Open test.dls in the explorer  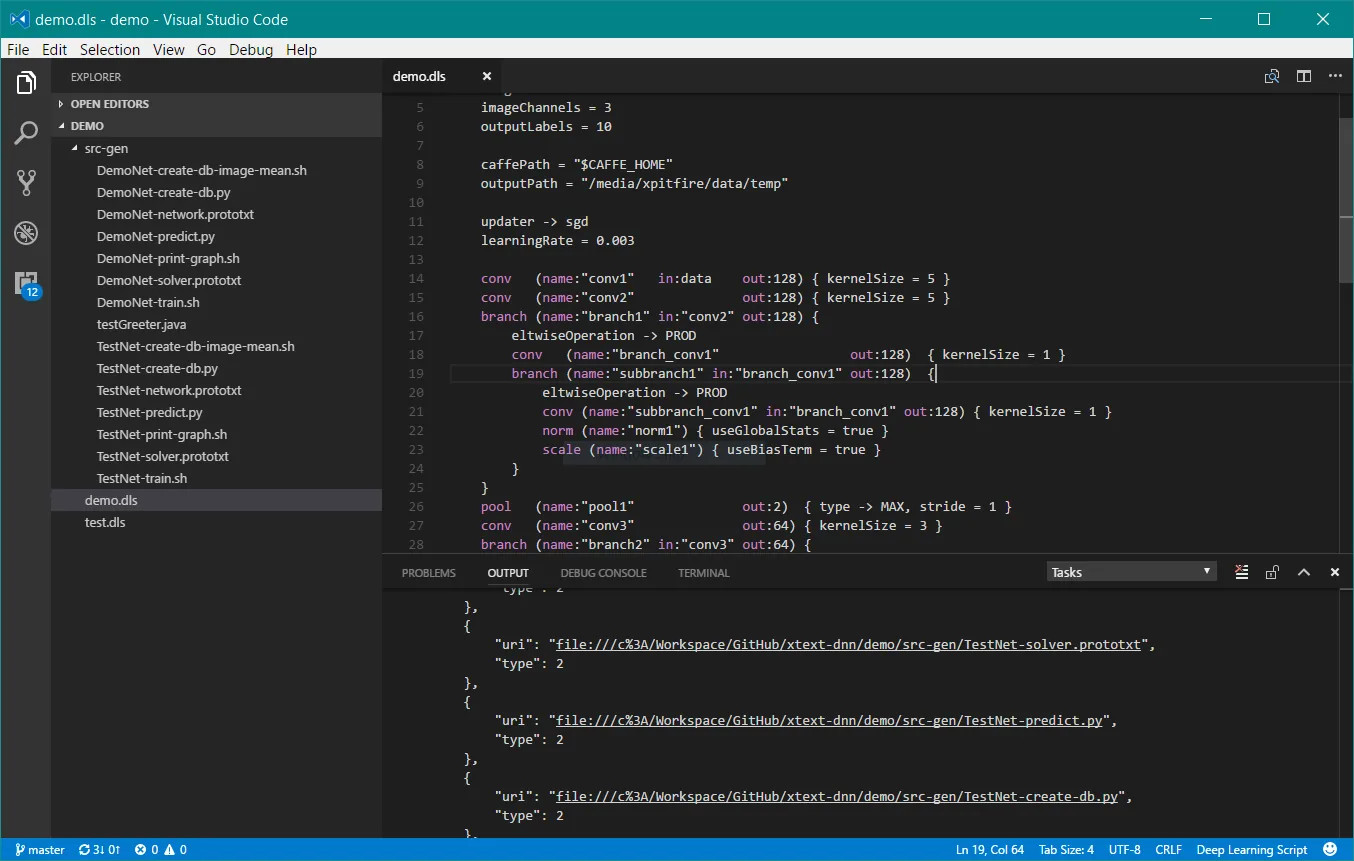coord(104,522)
